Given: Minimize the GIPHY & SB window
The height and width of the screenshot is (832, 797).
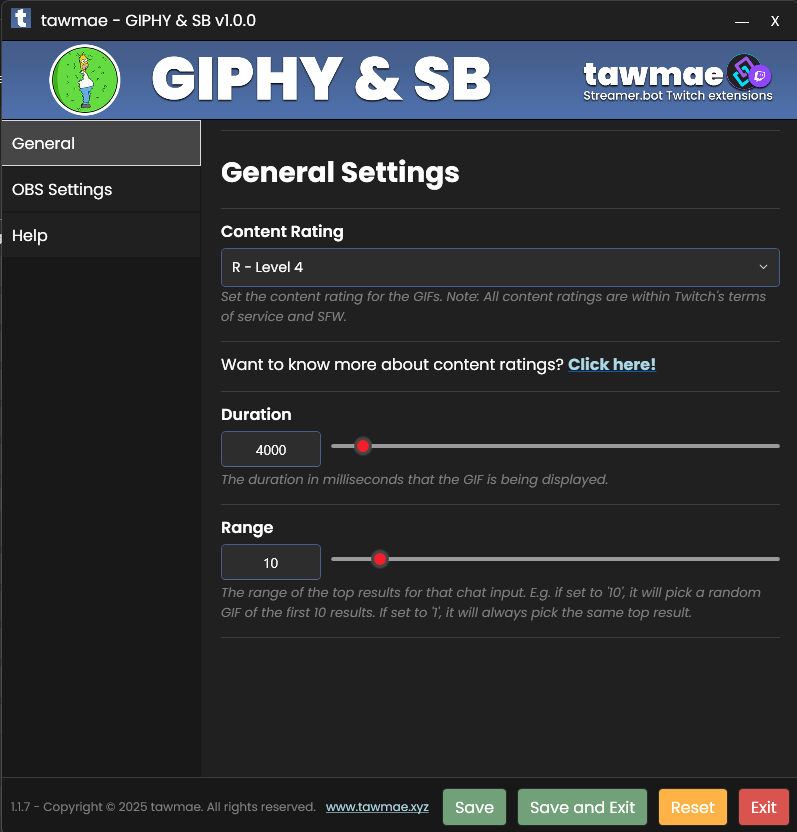Looking at the screenshot, I should [x=741, y=21].
